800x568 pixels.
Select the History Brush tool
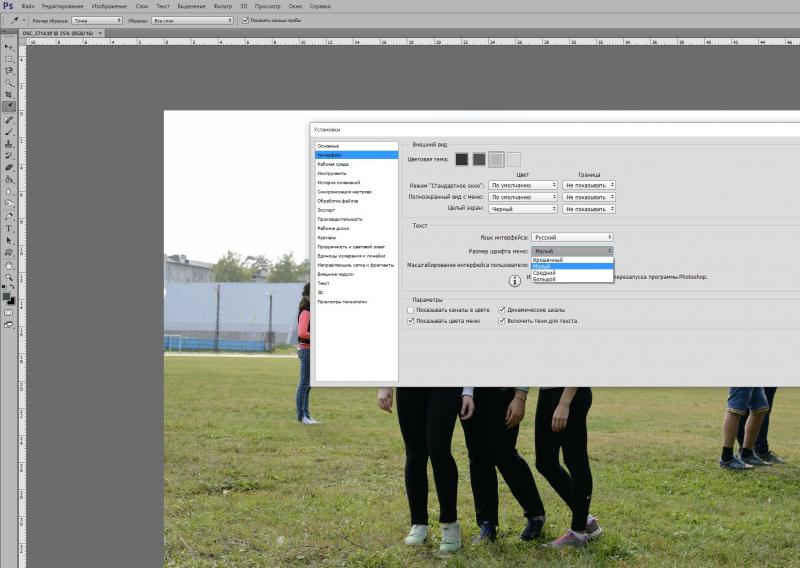[9, 156]
